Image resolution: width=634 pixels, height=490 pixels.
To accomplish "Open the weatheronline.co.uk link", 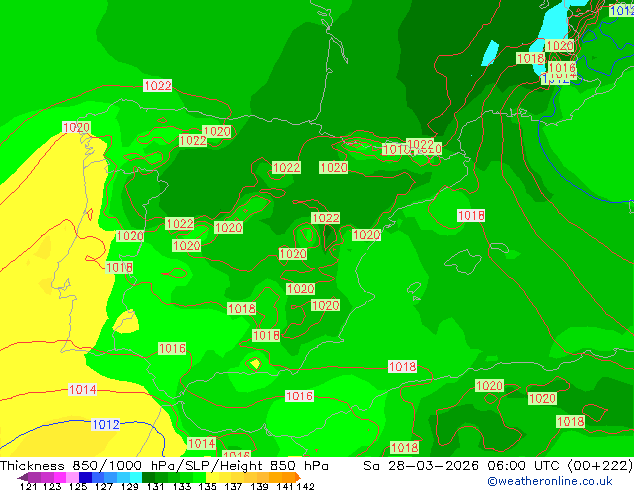I will pyautogui.click(x=550, y=481).
